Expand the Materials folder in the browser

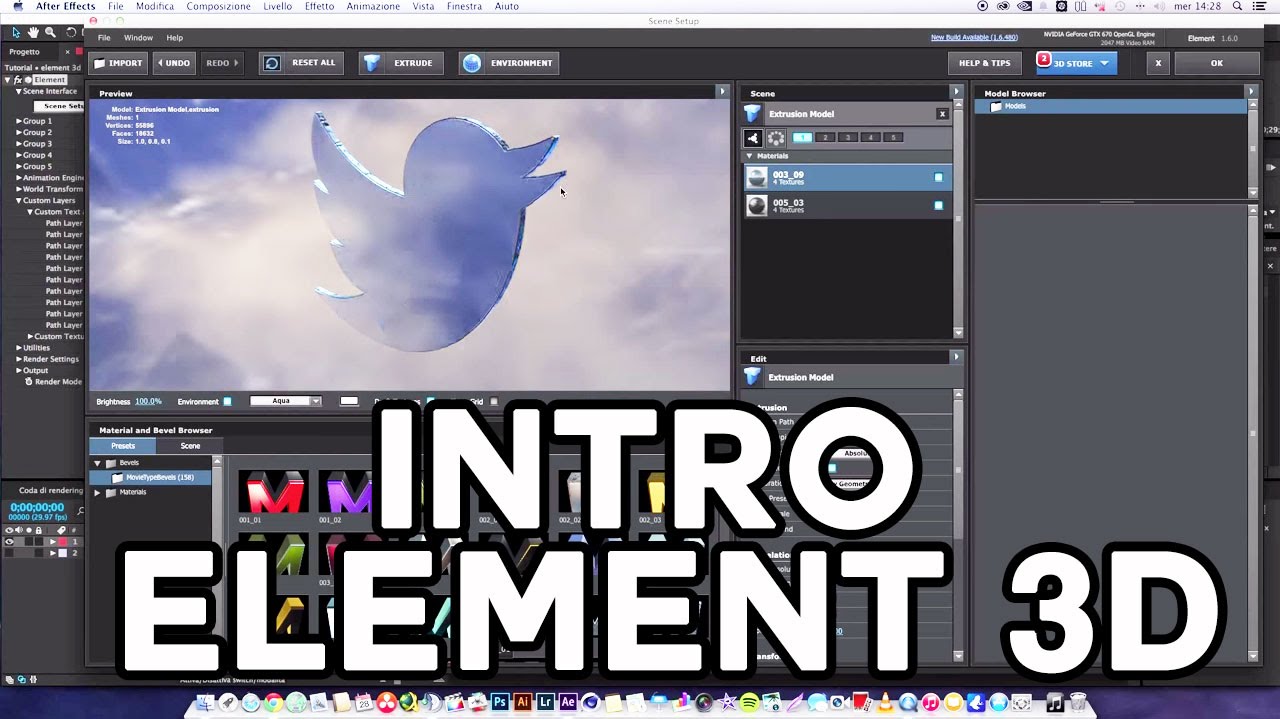click(98, 492)
